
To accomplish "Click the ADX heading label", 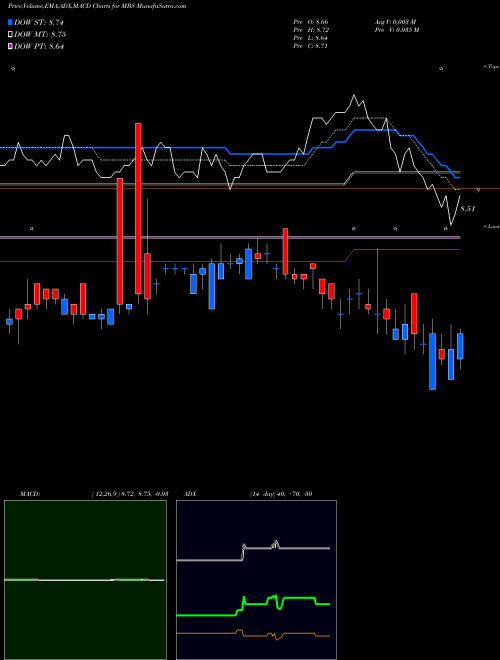I will [190, 493].
